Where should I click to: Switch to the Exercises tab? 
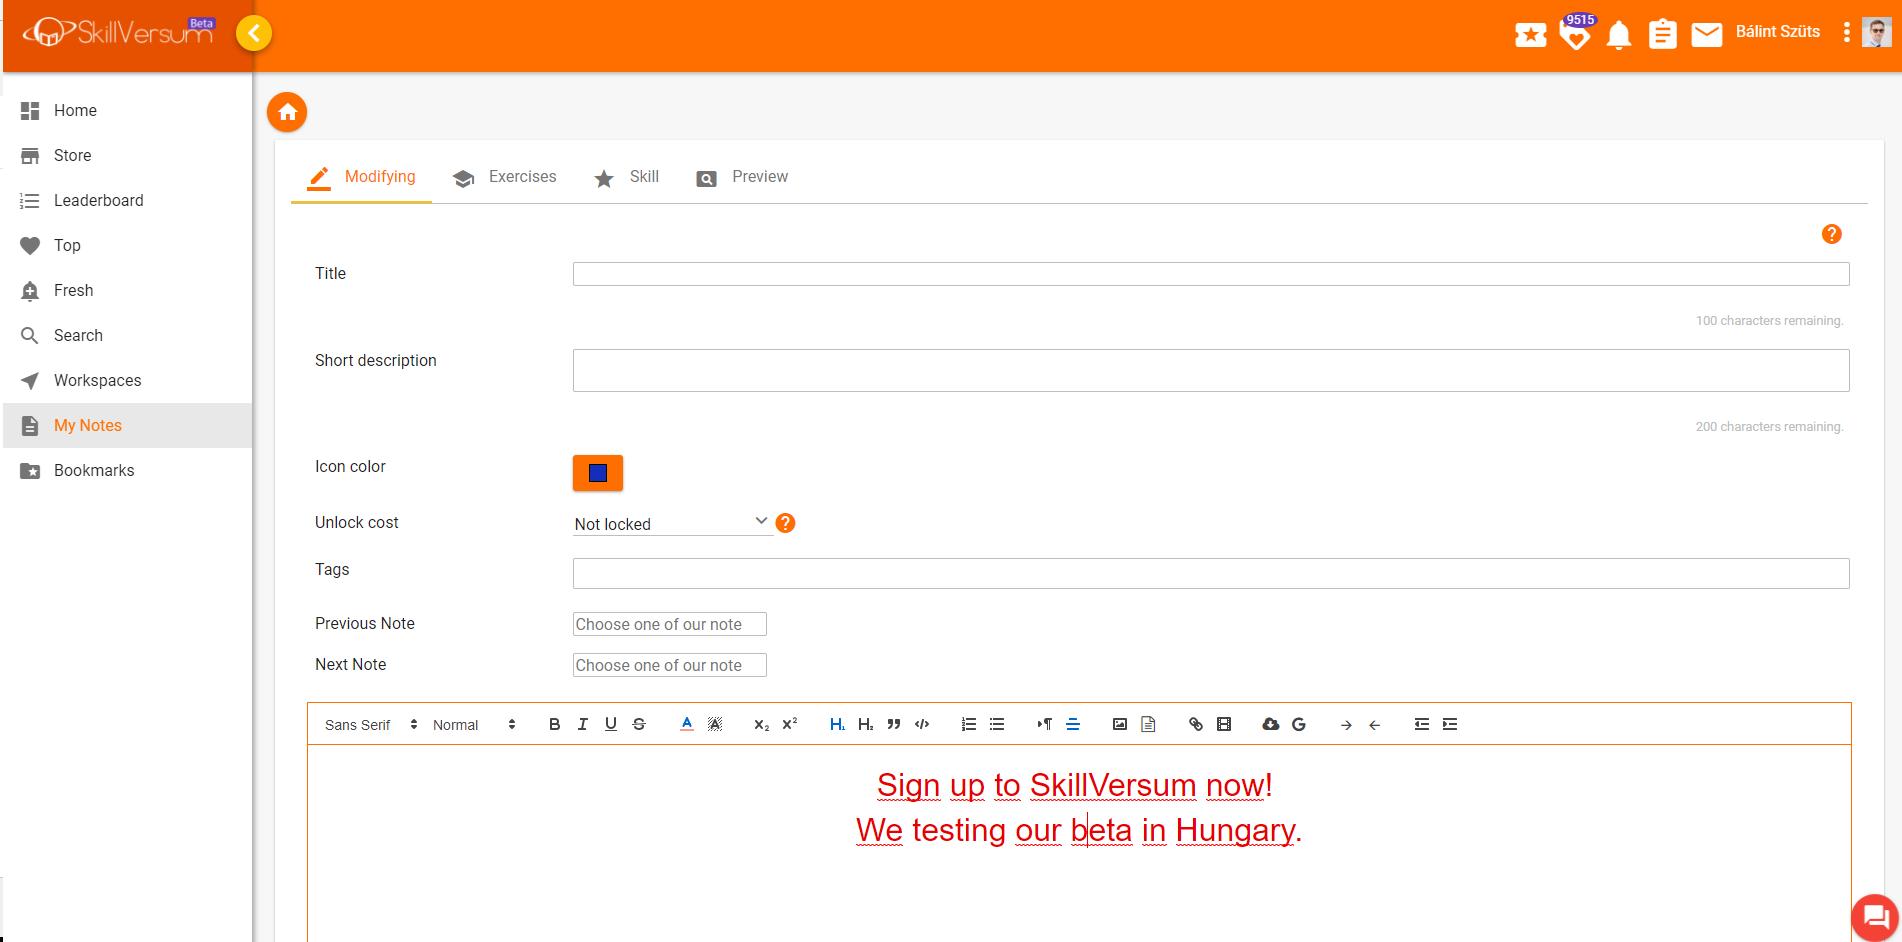(505, 177)
